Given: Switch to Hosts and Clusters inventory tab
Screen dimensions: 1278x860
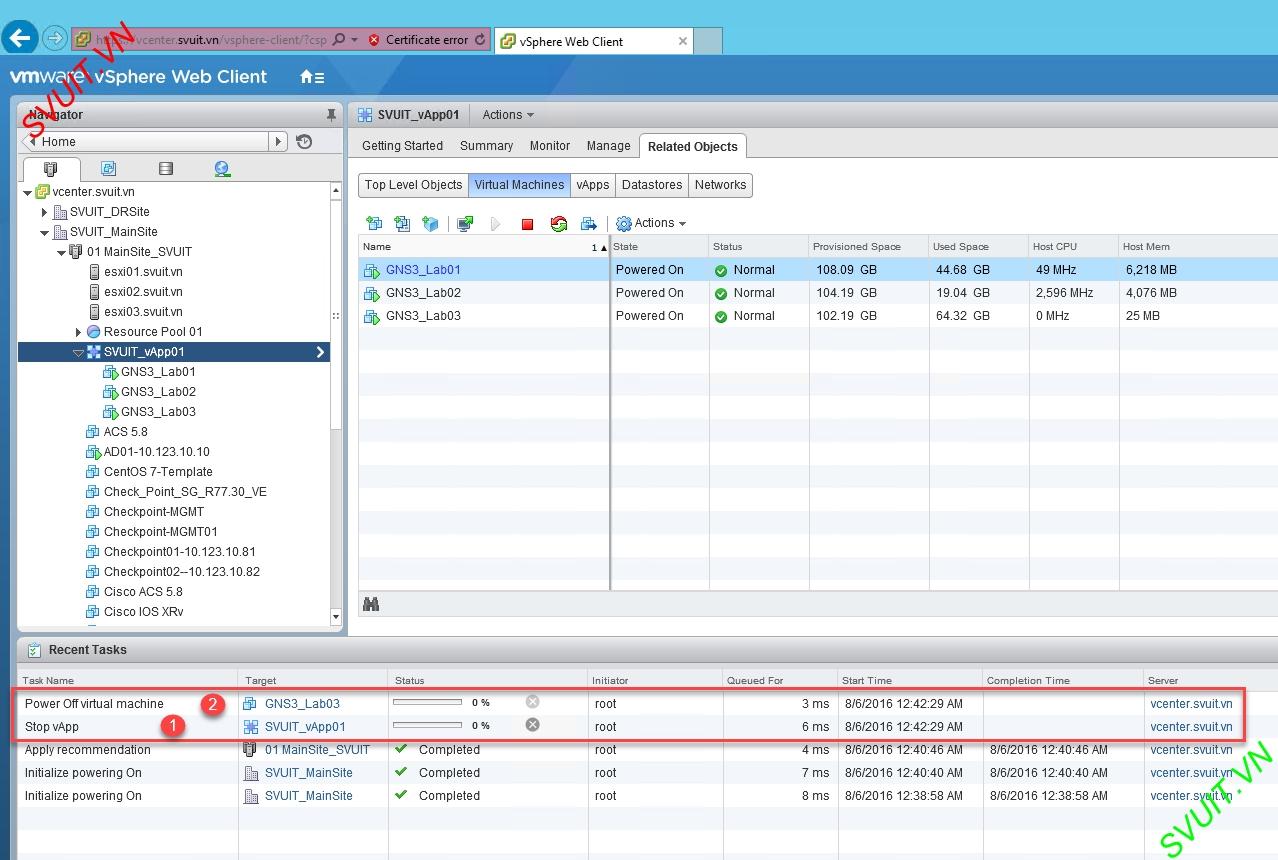Looking at the screenshot, I should click(x=50, y=169).
